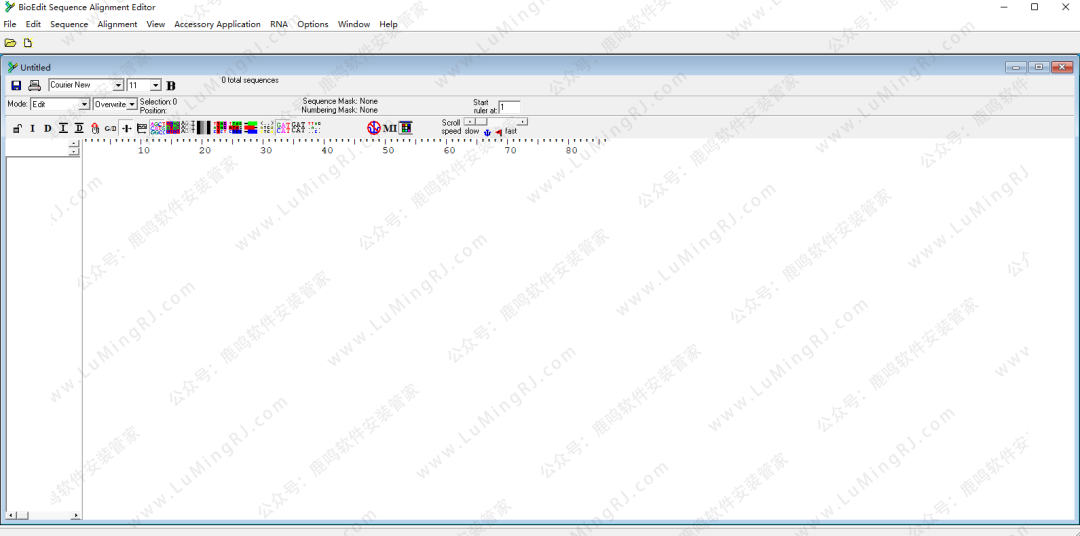1080x536 pixels.
Task: Toggle the G/D toolbar button
Action: 110,128
